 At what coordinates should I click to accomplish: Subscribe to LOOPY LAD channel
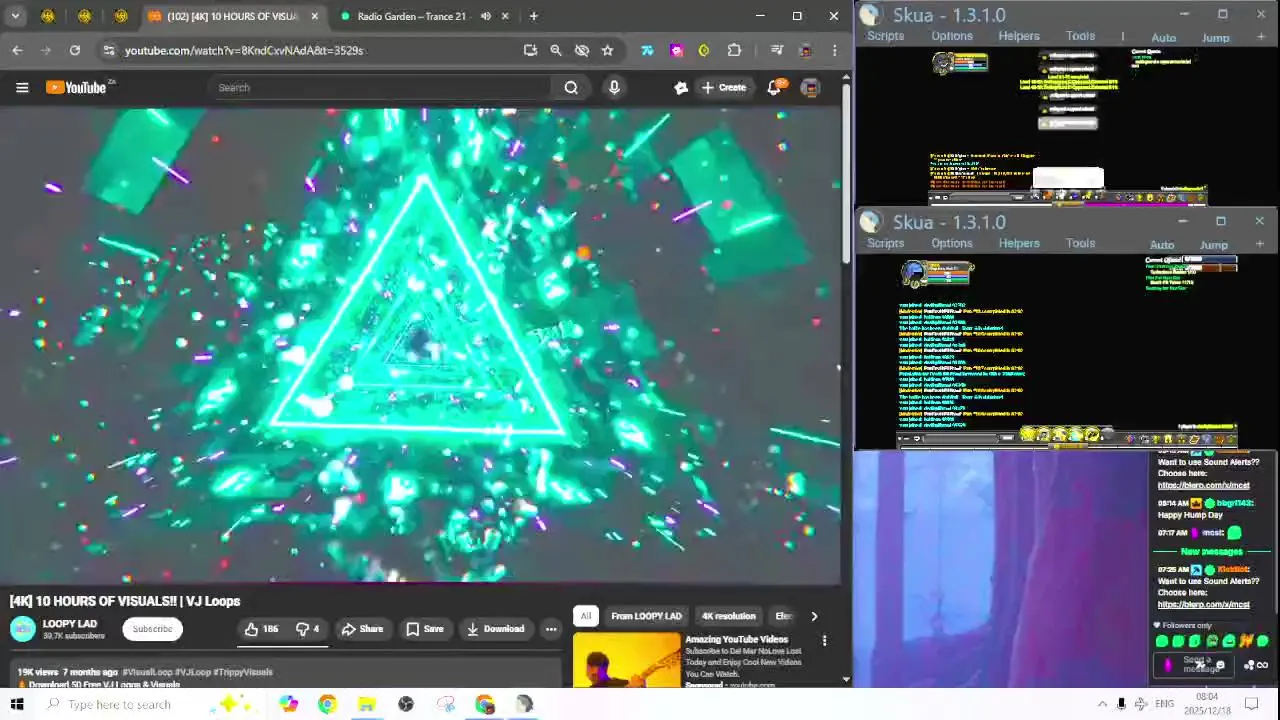pos(152,629)
